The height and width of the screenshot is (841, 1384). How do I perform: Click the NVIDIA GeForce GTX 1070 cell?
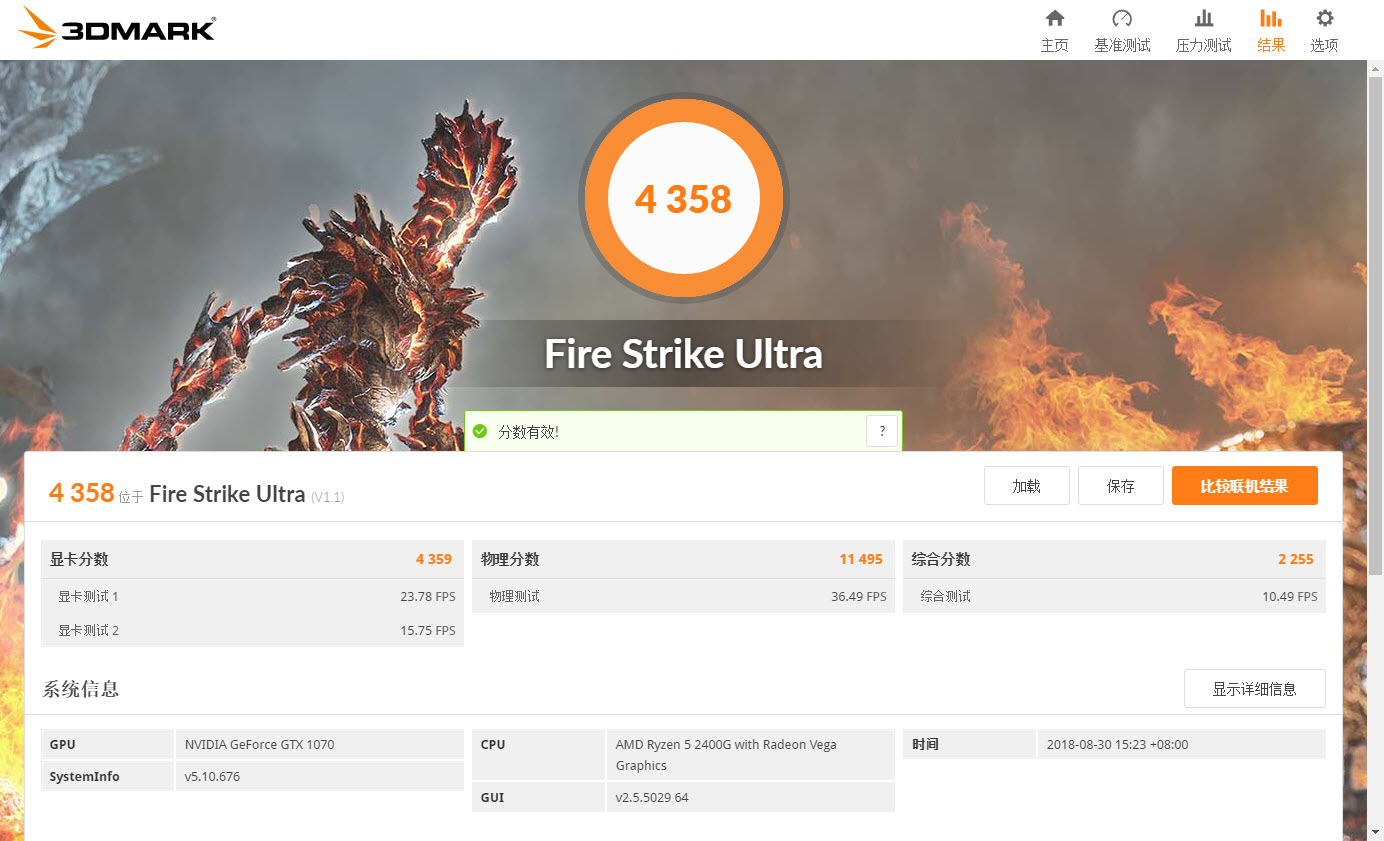coord(320,744)
